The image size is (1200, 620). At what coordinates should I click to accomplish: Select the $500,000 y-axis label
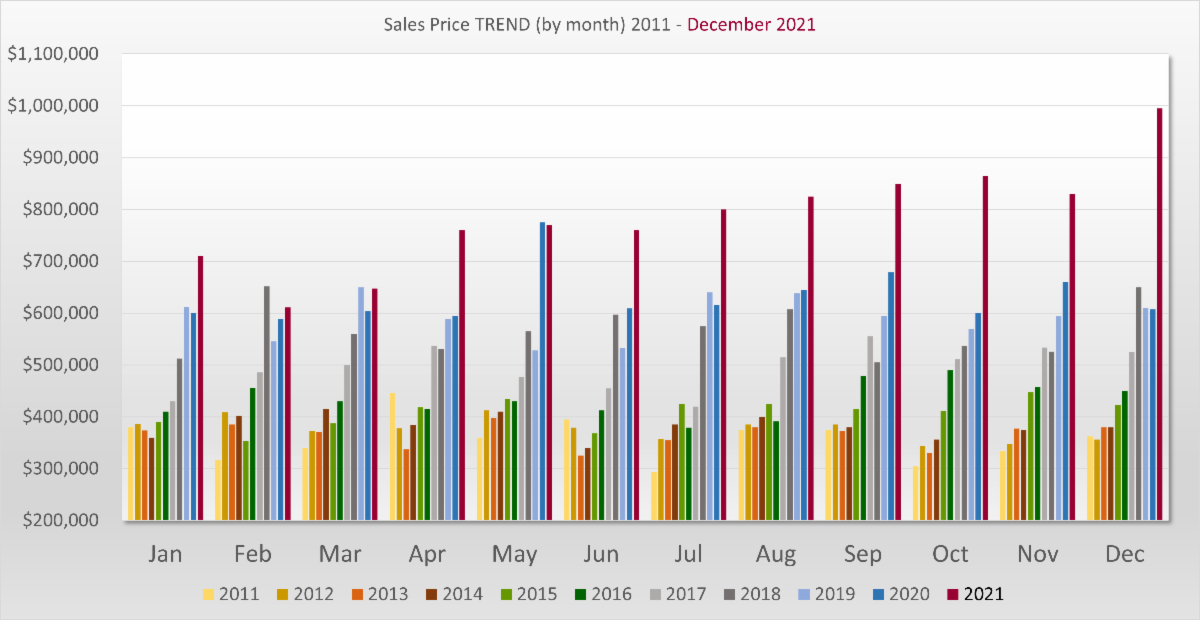(x=55, y=365)
